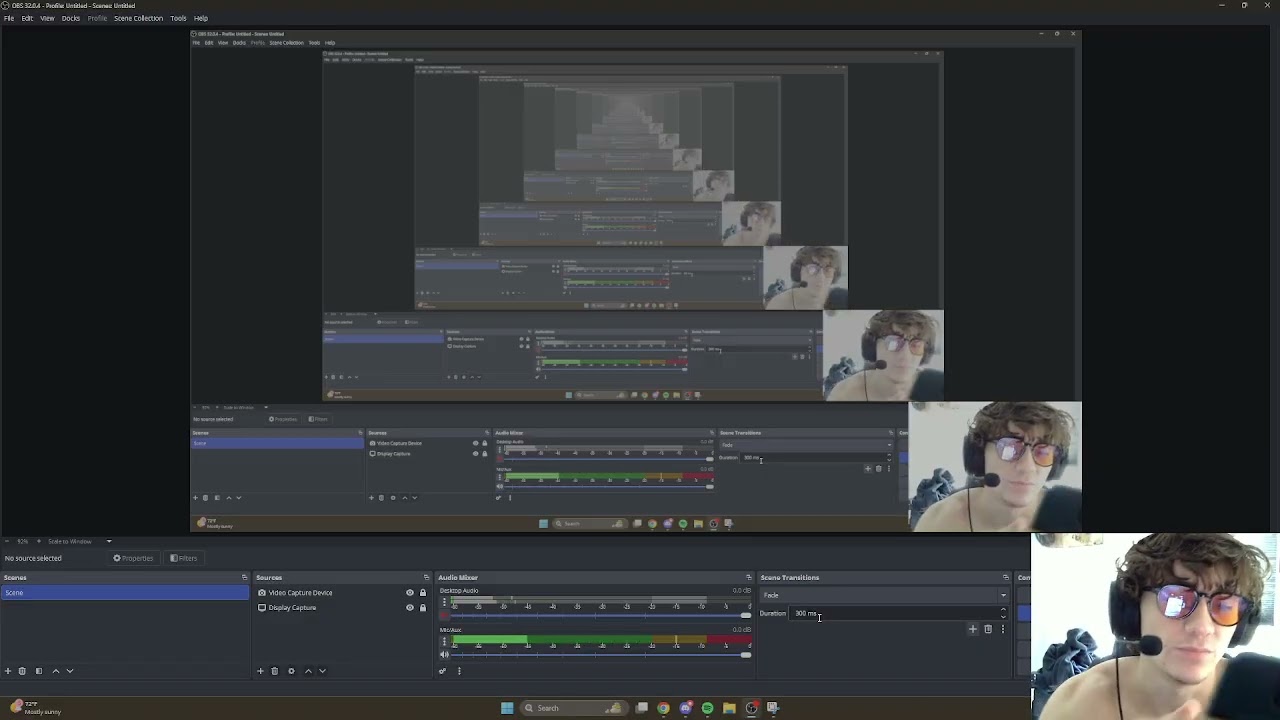Open Windows Start menu
Screen dimensions: 1280x720
coord(507,708)
